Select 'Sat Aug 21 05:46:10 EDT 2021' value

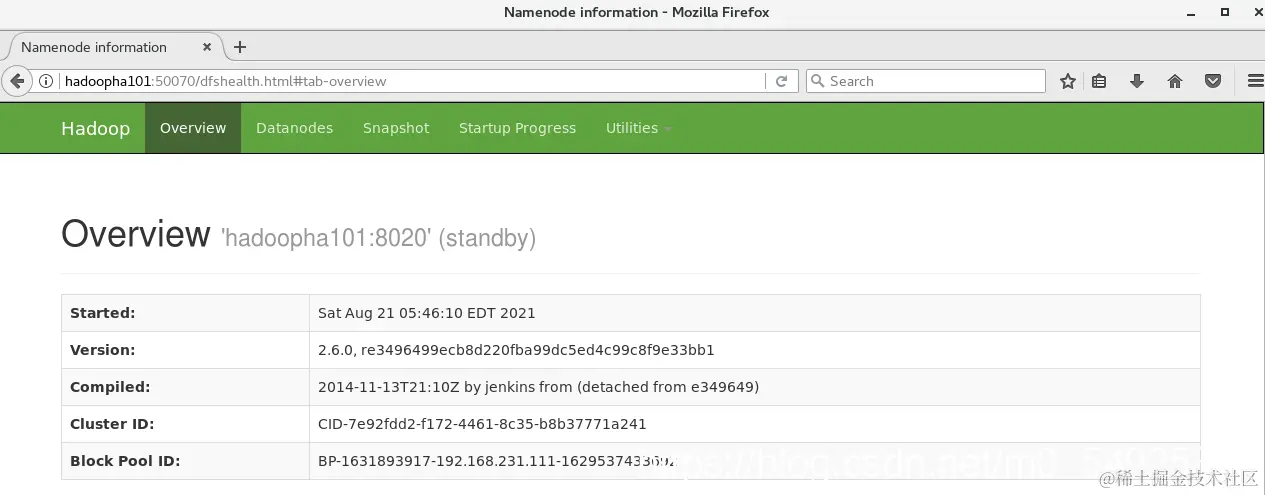pyautogui.click(x=427, y=313)
